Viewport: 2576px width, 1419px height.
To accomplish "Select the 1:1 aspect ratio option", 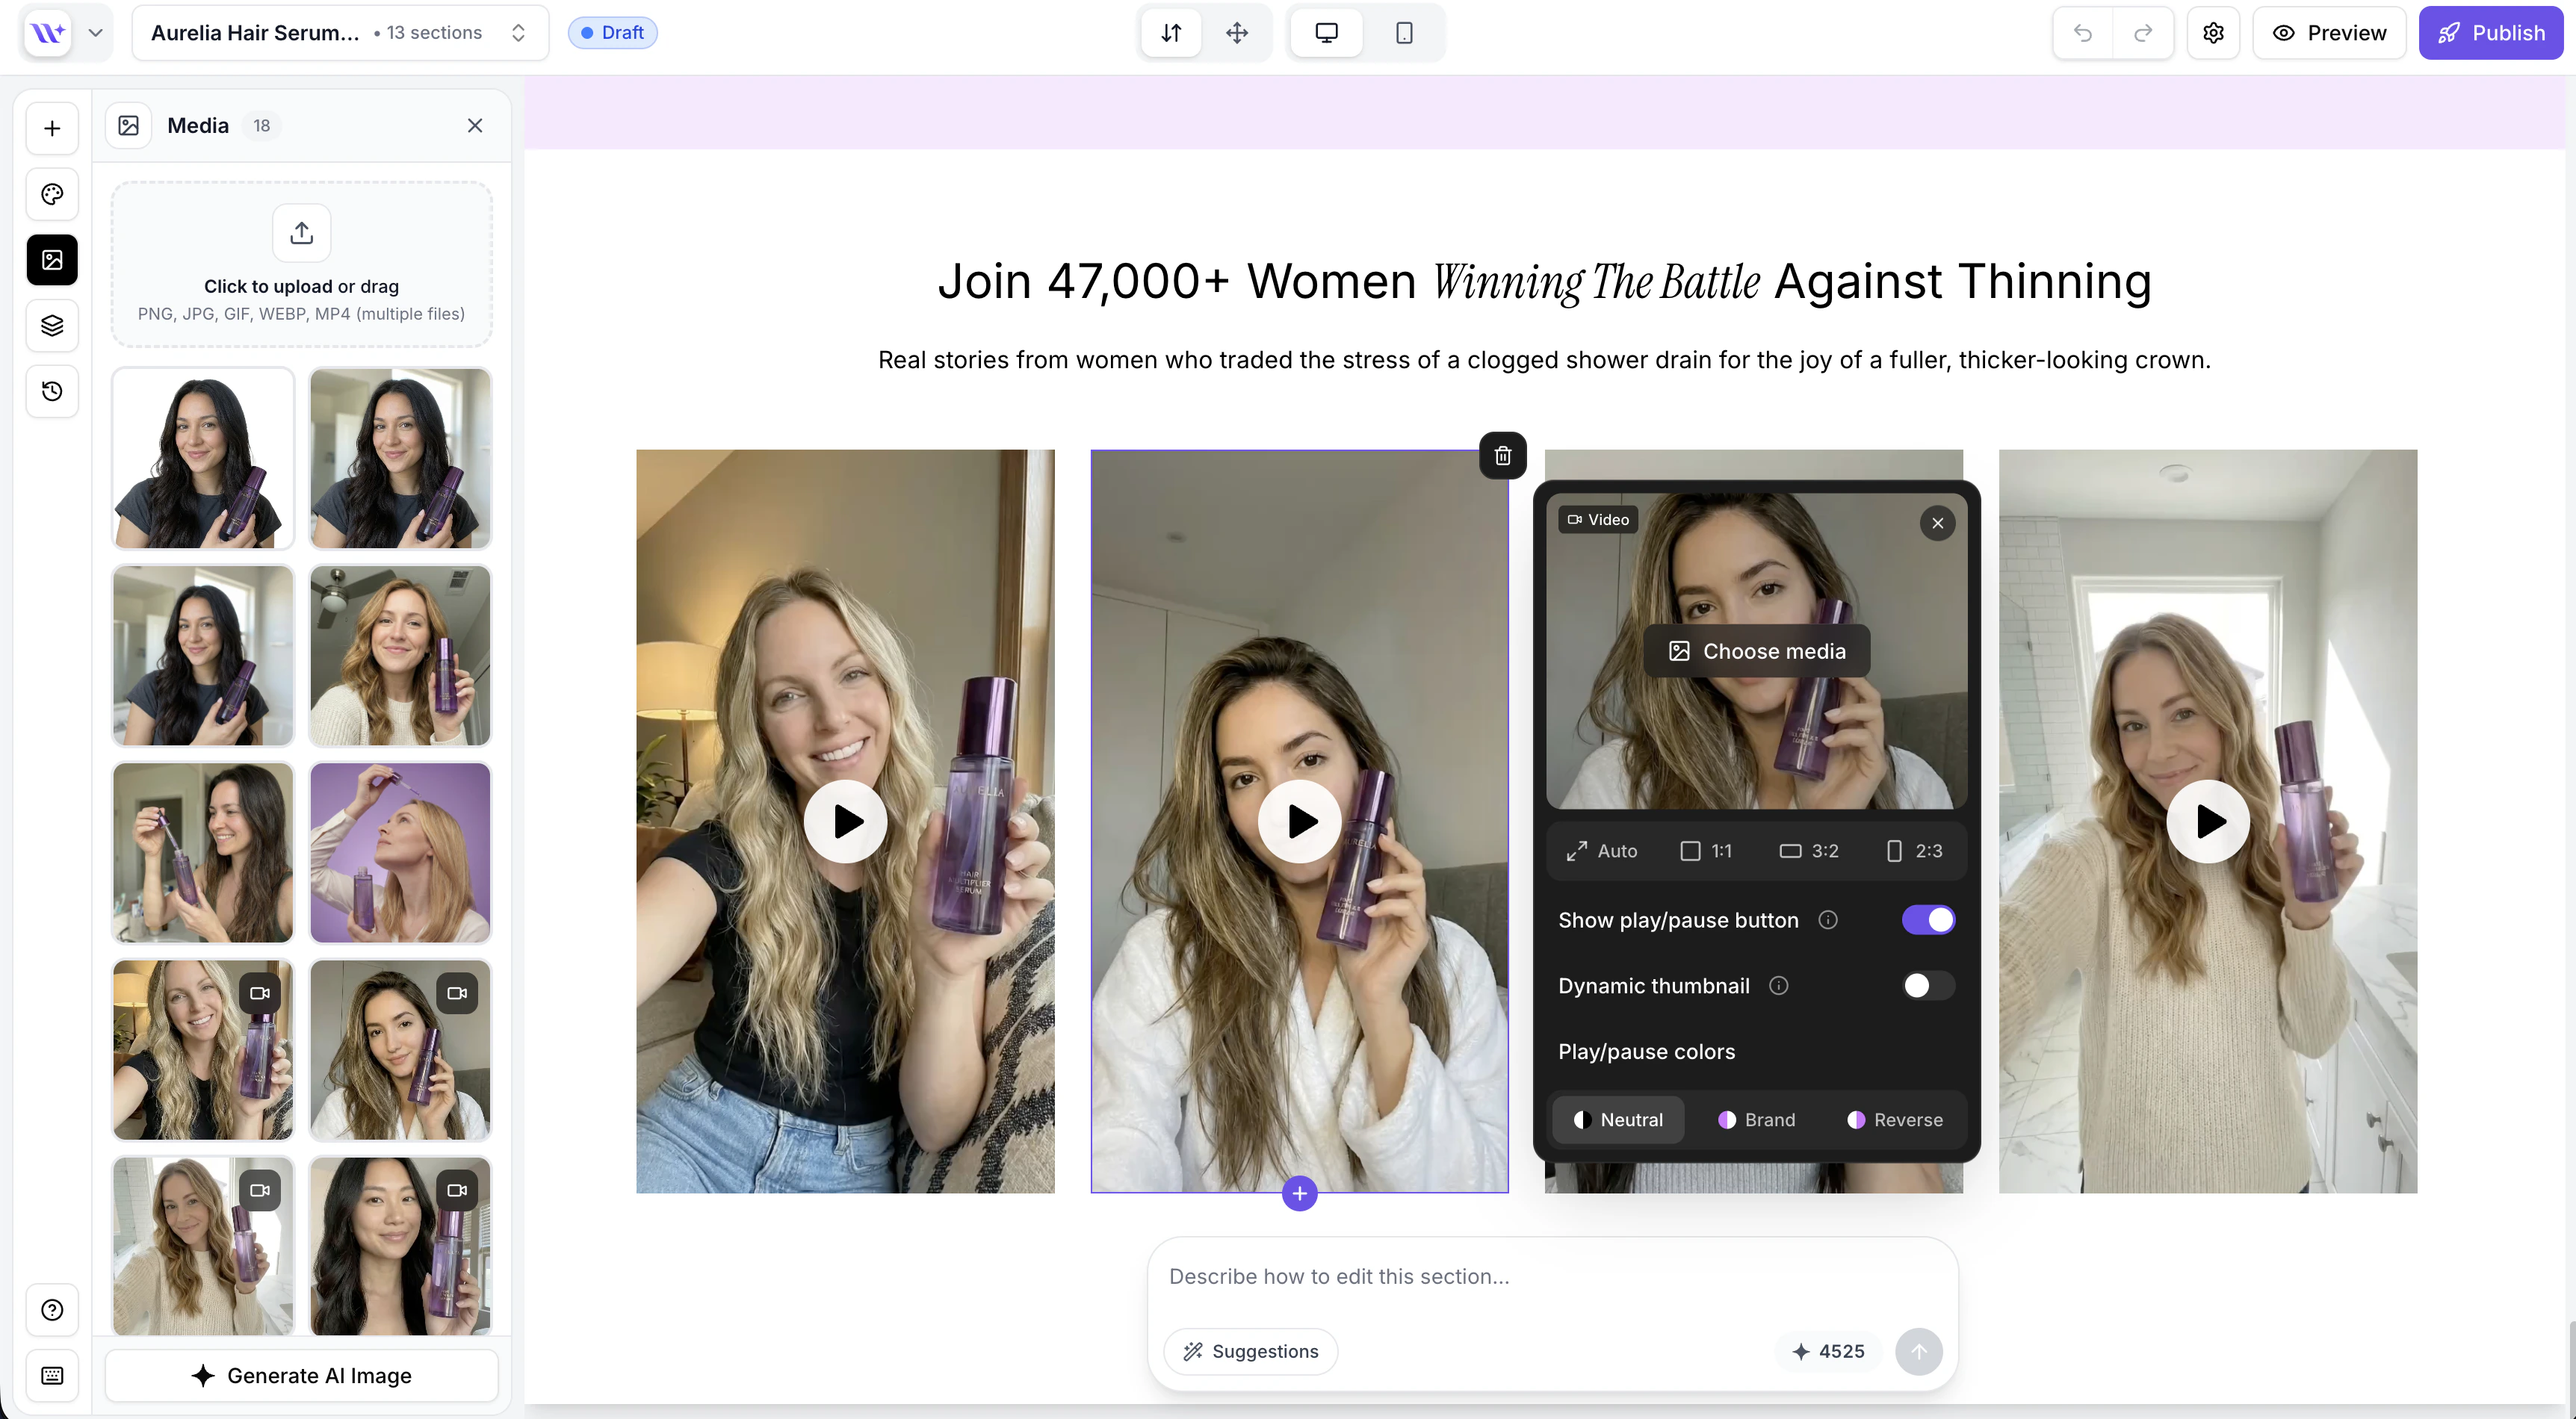I will 1706,851.
